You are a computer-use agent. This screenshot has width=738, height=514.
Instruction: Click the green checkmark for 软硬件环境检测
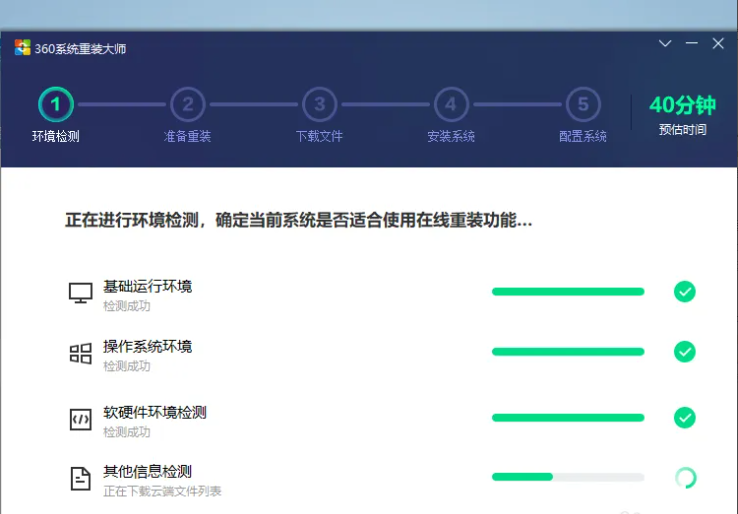tap(684, 418)
